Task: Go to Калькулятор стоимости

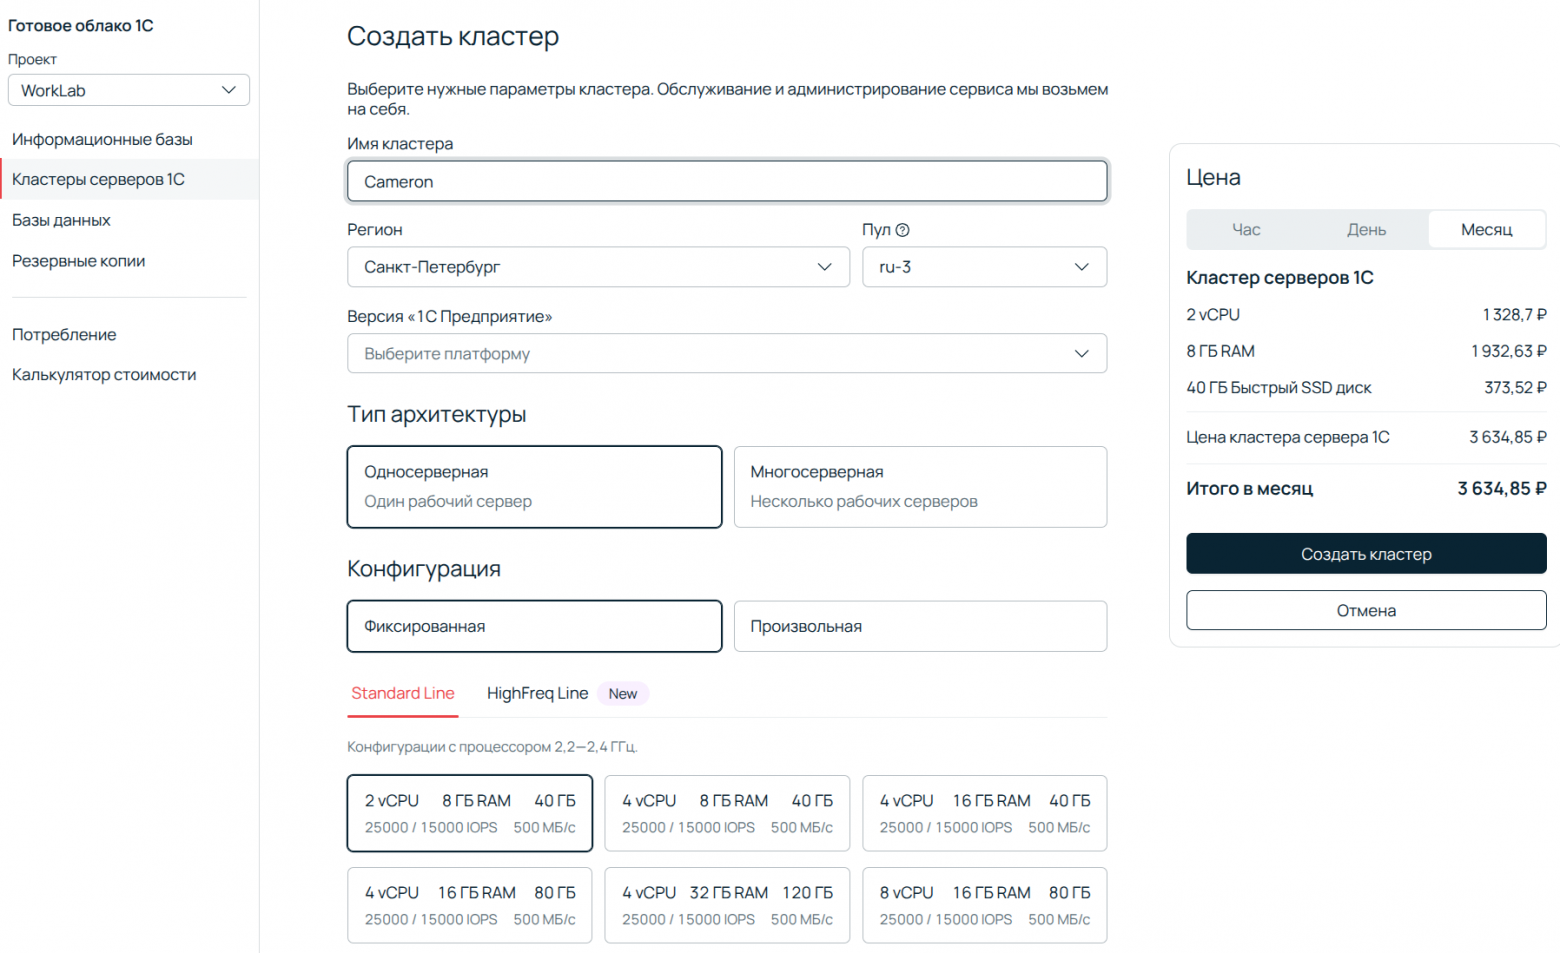Action: point(104,375)
